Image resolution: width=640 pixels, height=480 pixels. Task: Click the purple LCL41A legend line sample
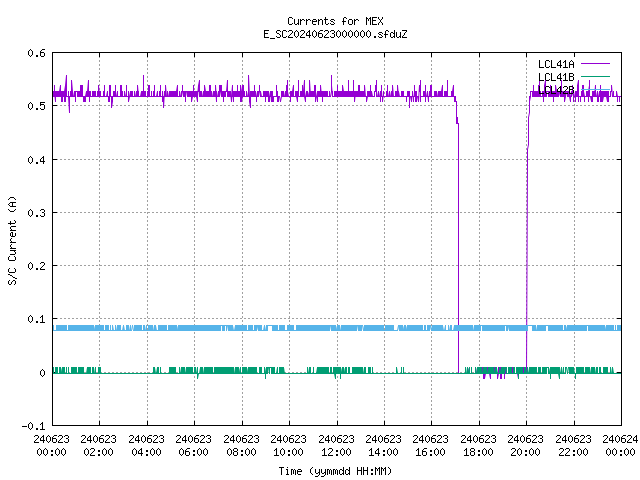pyautogui.click(x=595, y=64)
